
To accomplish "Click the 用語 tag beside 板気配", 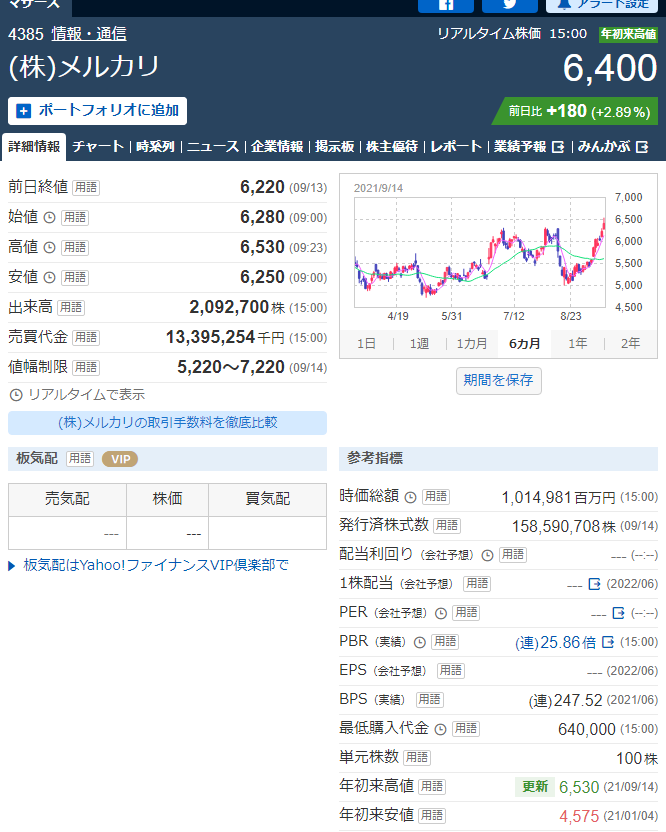I will coord(80,458).
